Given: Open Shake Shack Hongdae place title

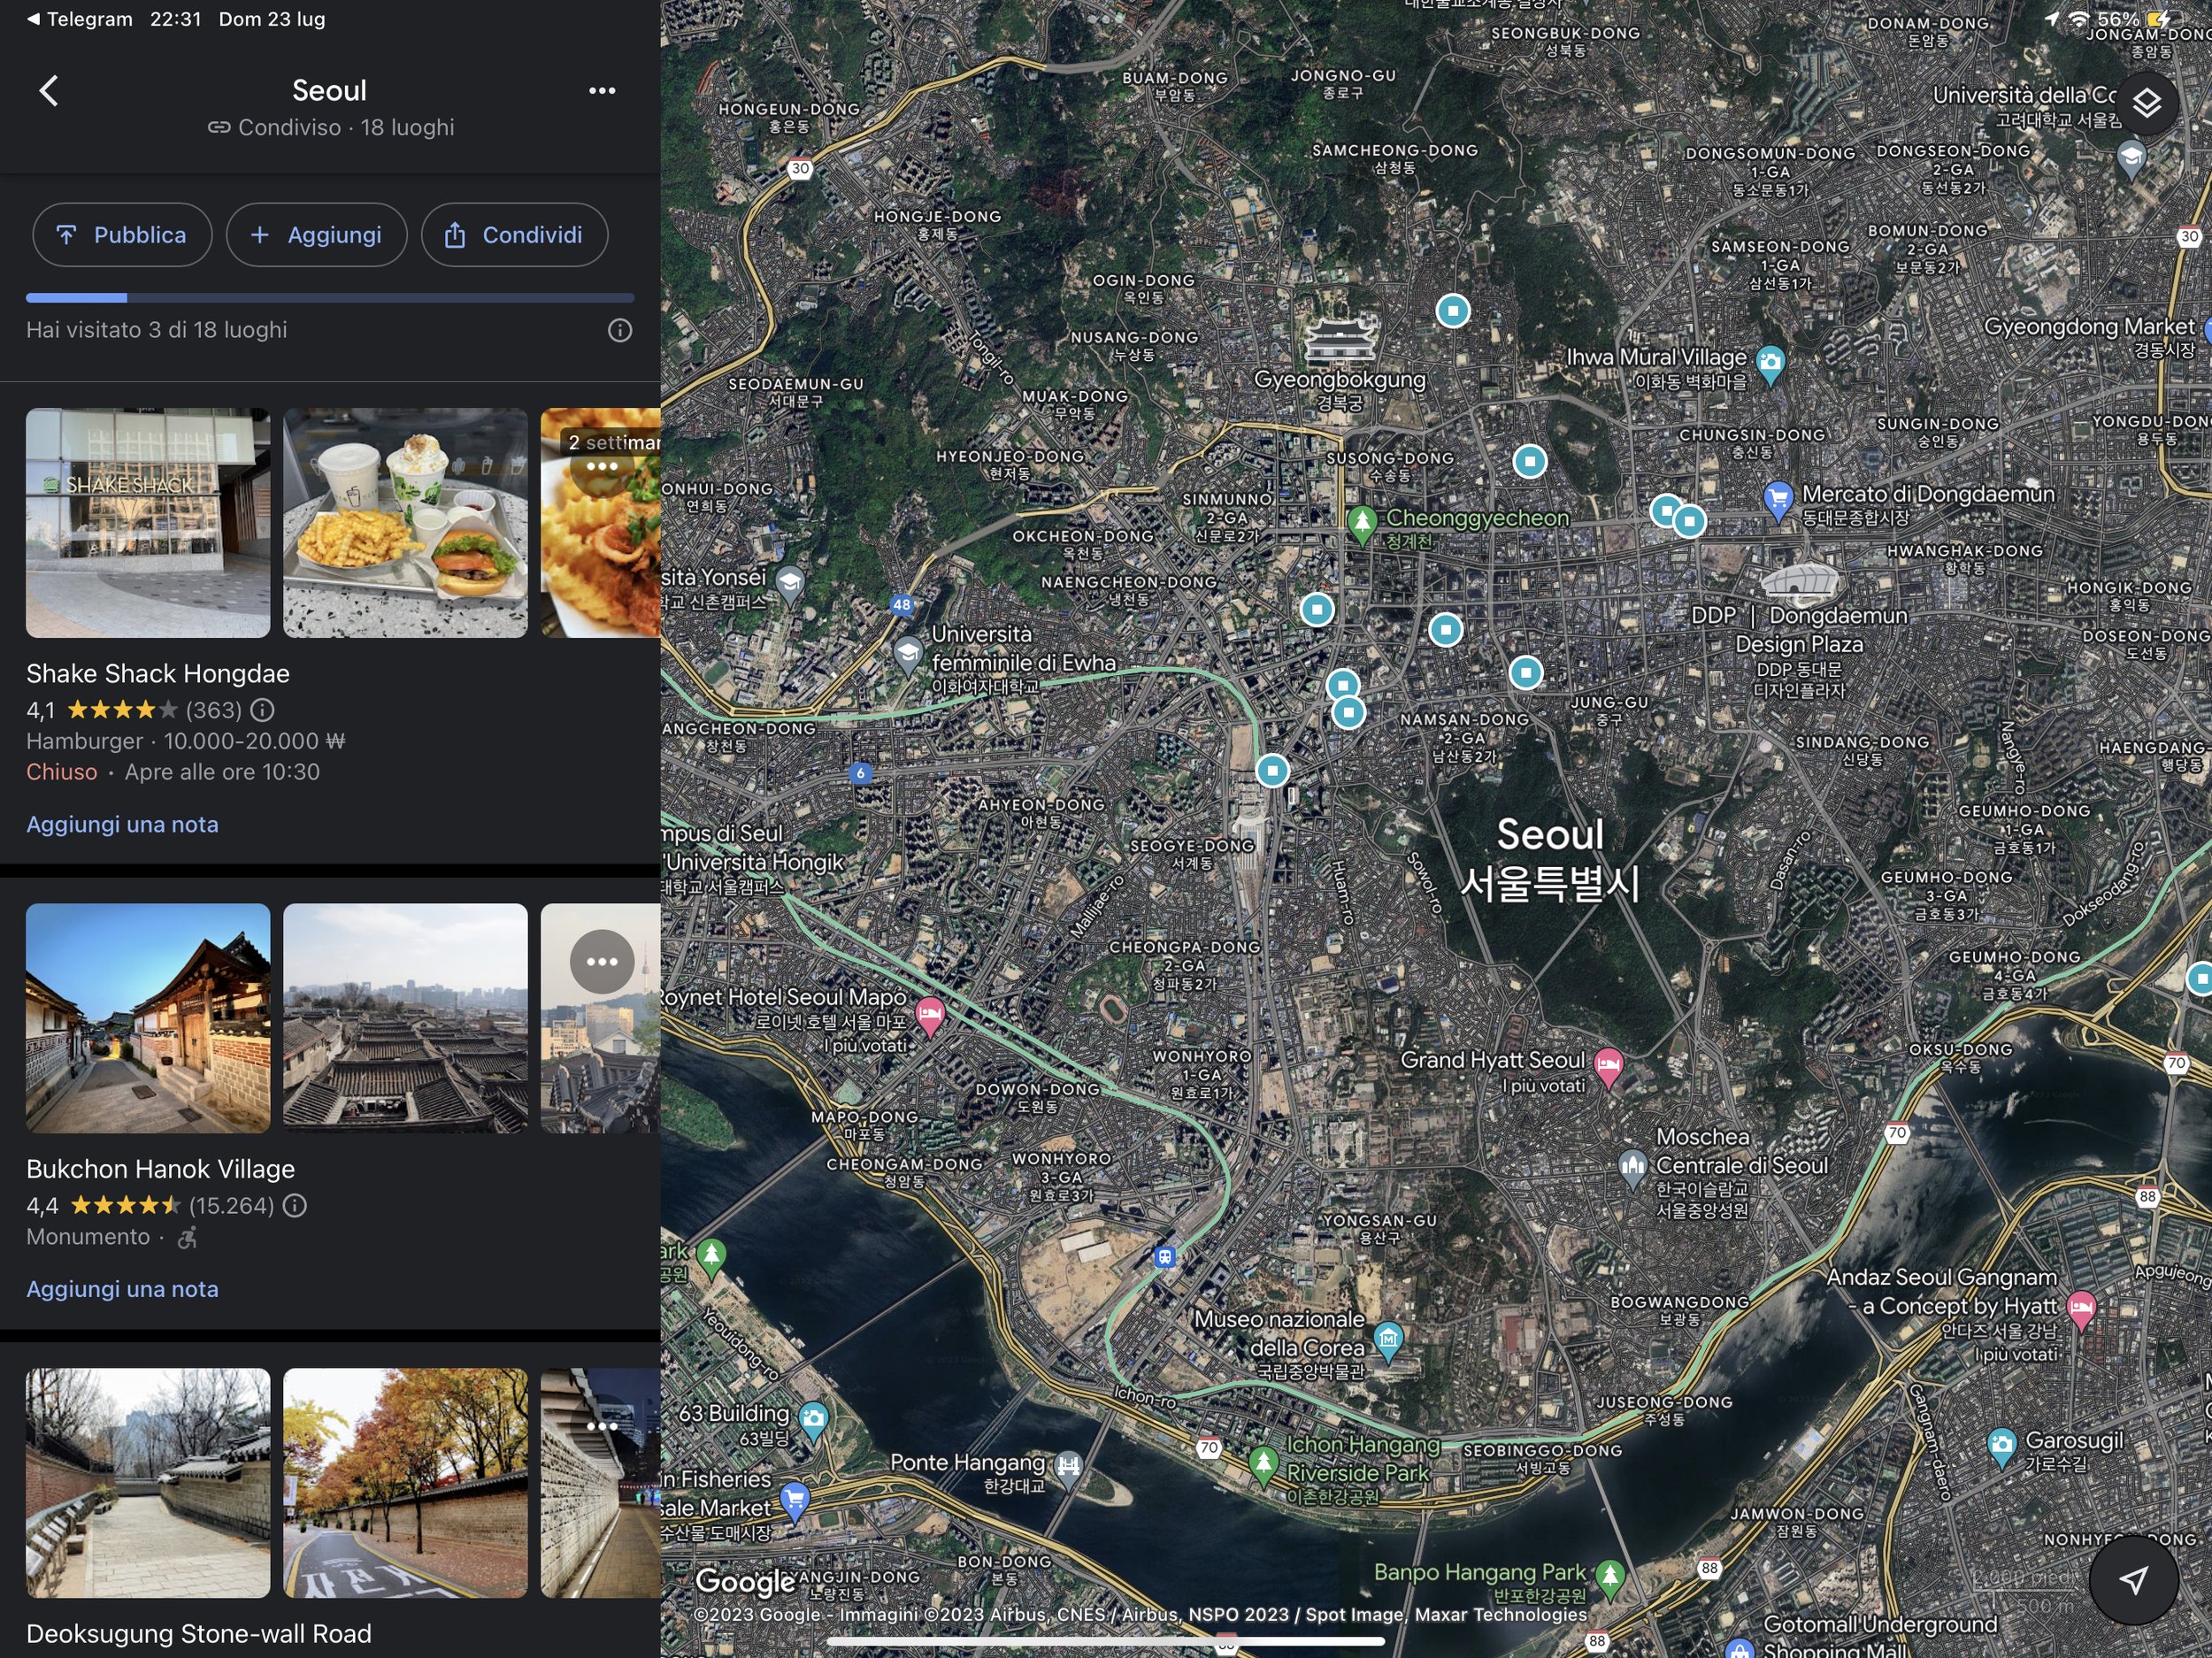Looking at the screenshot, I should click(x=158, y=674).
